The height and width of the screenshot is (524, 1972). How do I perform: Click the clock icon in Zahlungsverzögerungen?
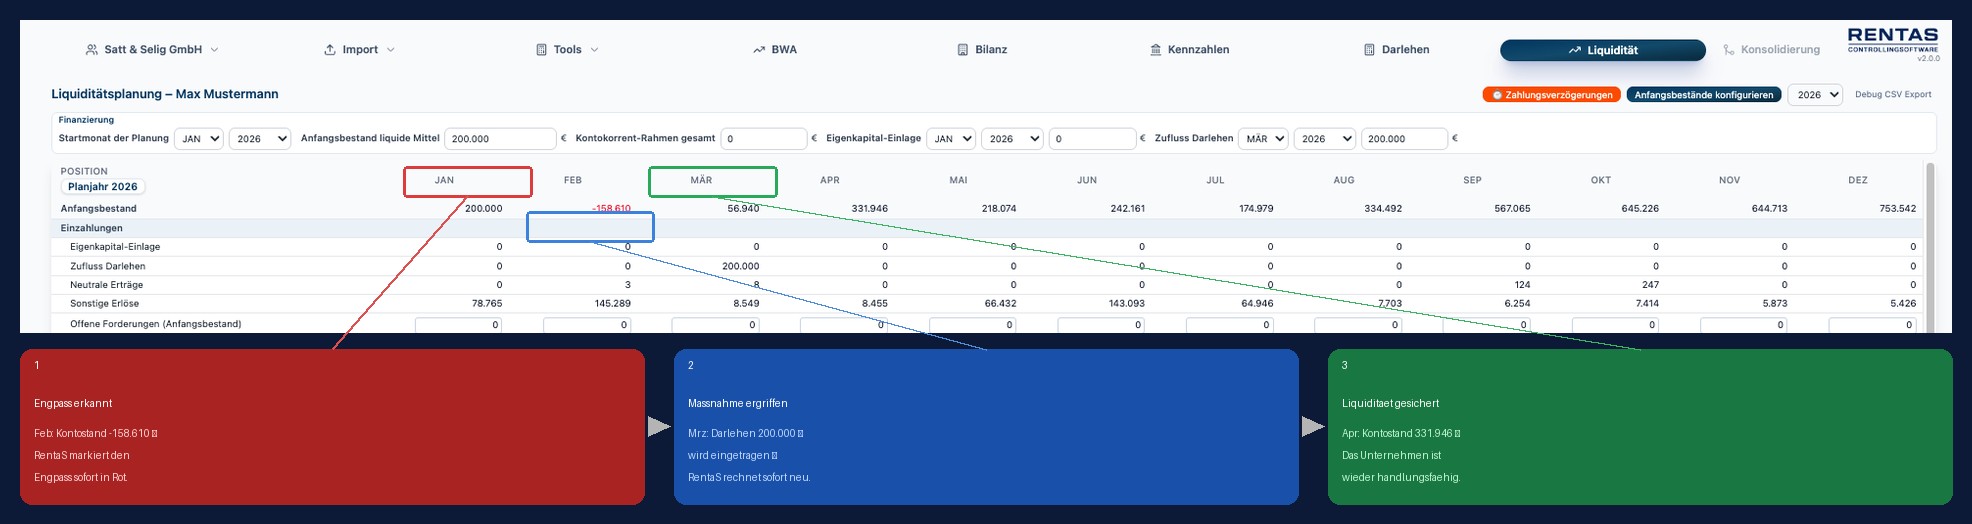click(x=1497, y=95)
